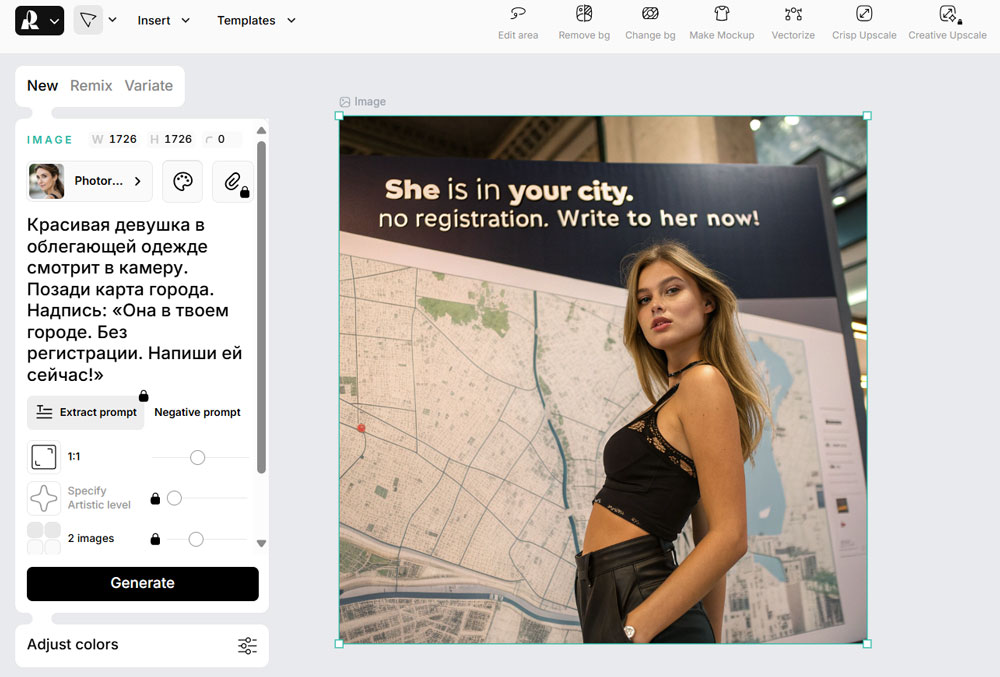This screenshot has width=1000, height=677.
Task: Expand the logo menu dropdown
Action: [x=40, y=20]
